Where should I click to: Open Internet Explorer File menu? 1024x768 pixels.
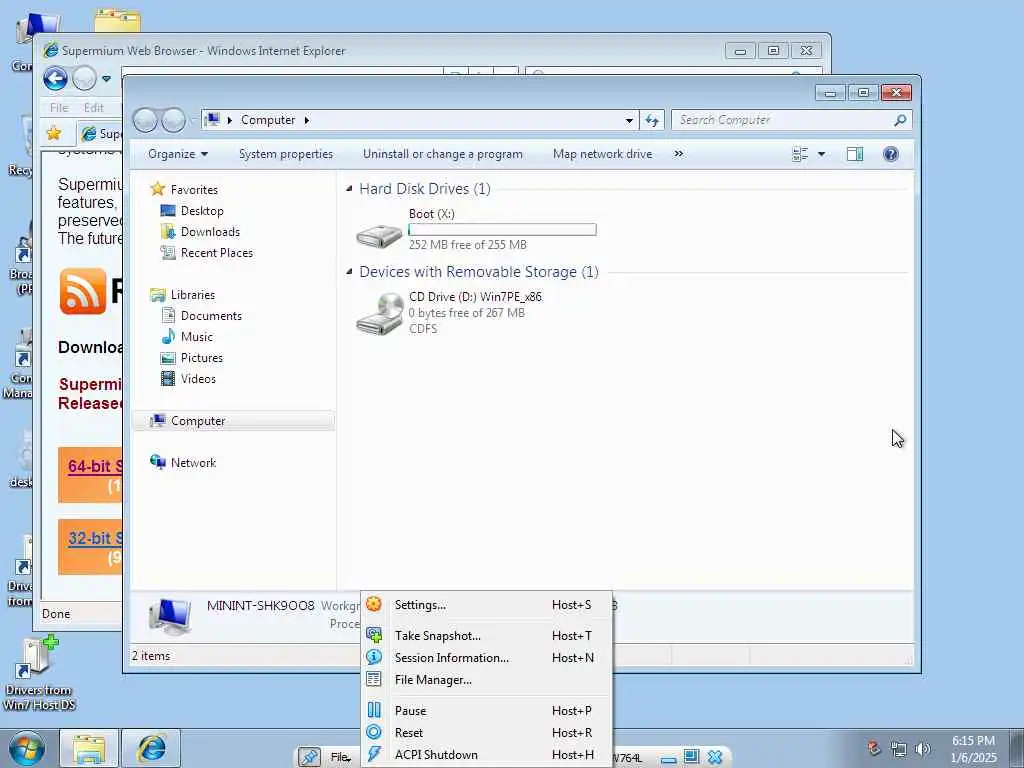(59, 108)
